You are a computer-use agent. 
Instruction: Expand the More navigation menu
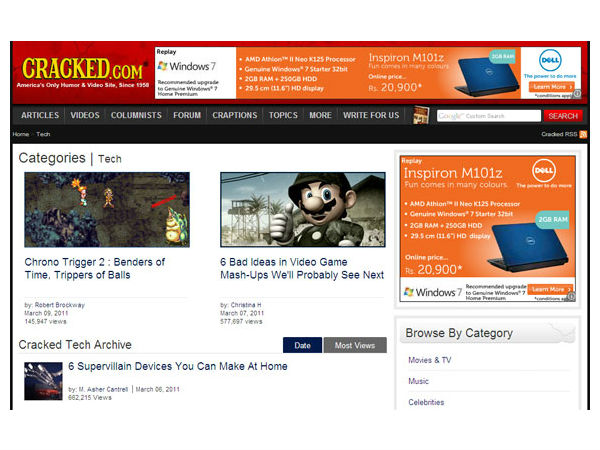click(x=320, y=115)
